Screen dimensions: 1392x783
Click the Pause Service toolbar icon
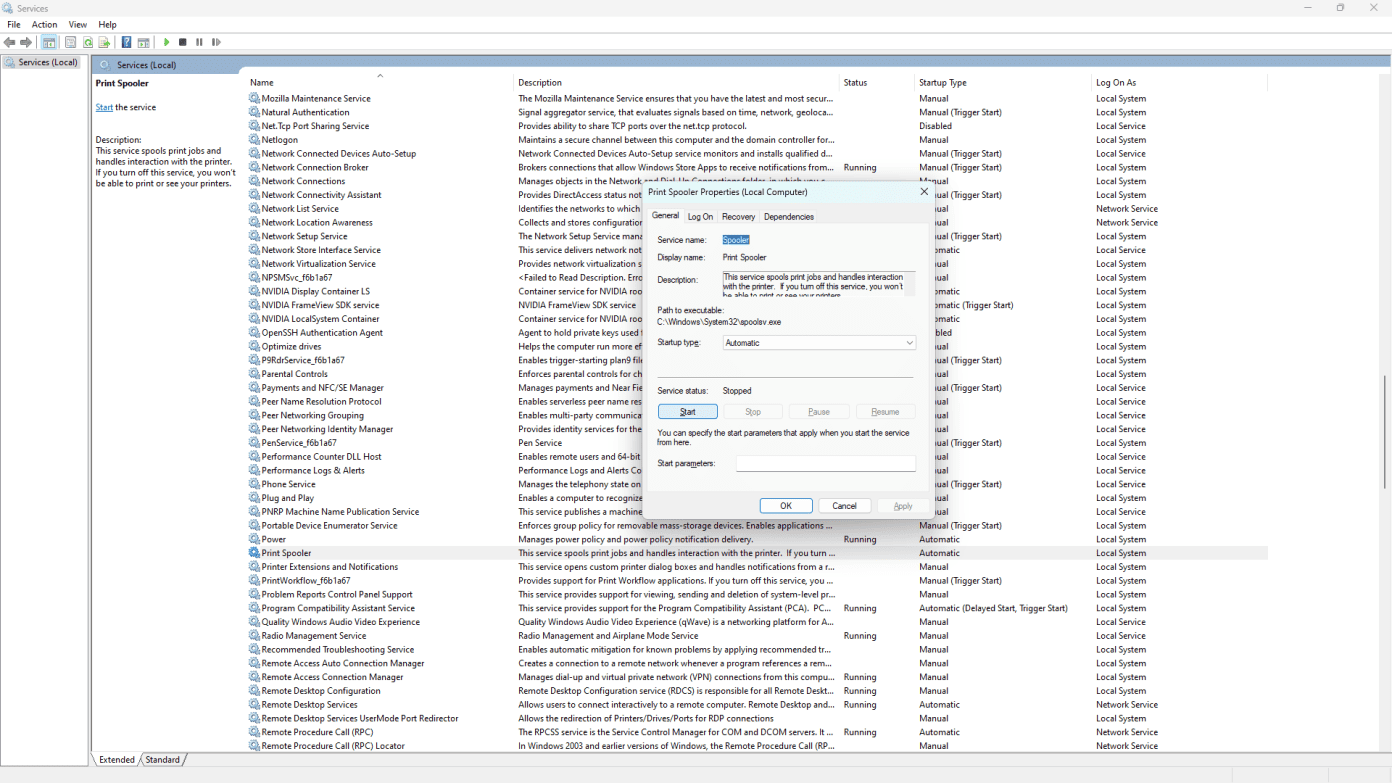click(198, 42)
